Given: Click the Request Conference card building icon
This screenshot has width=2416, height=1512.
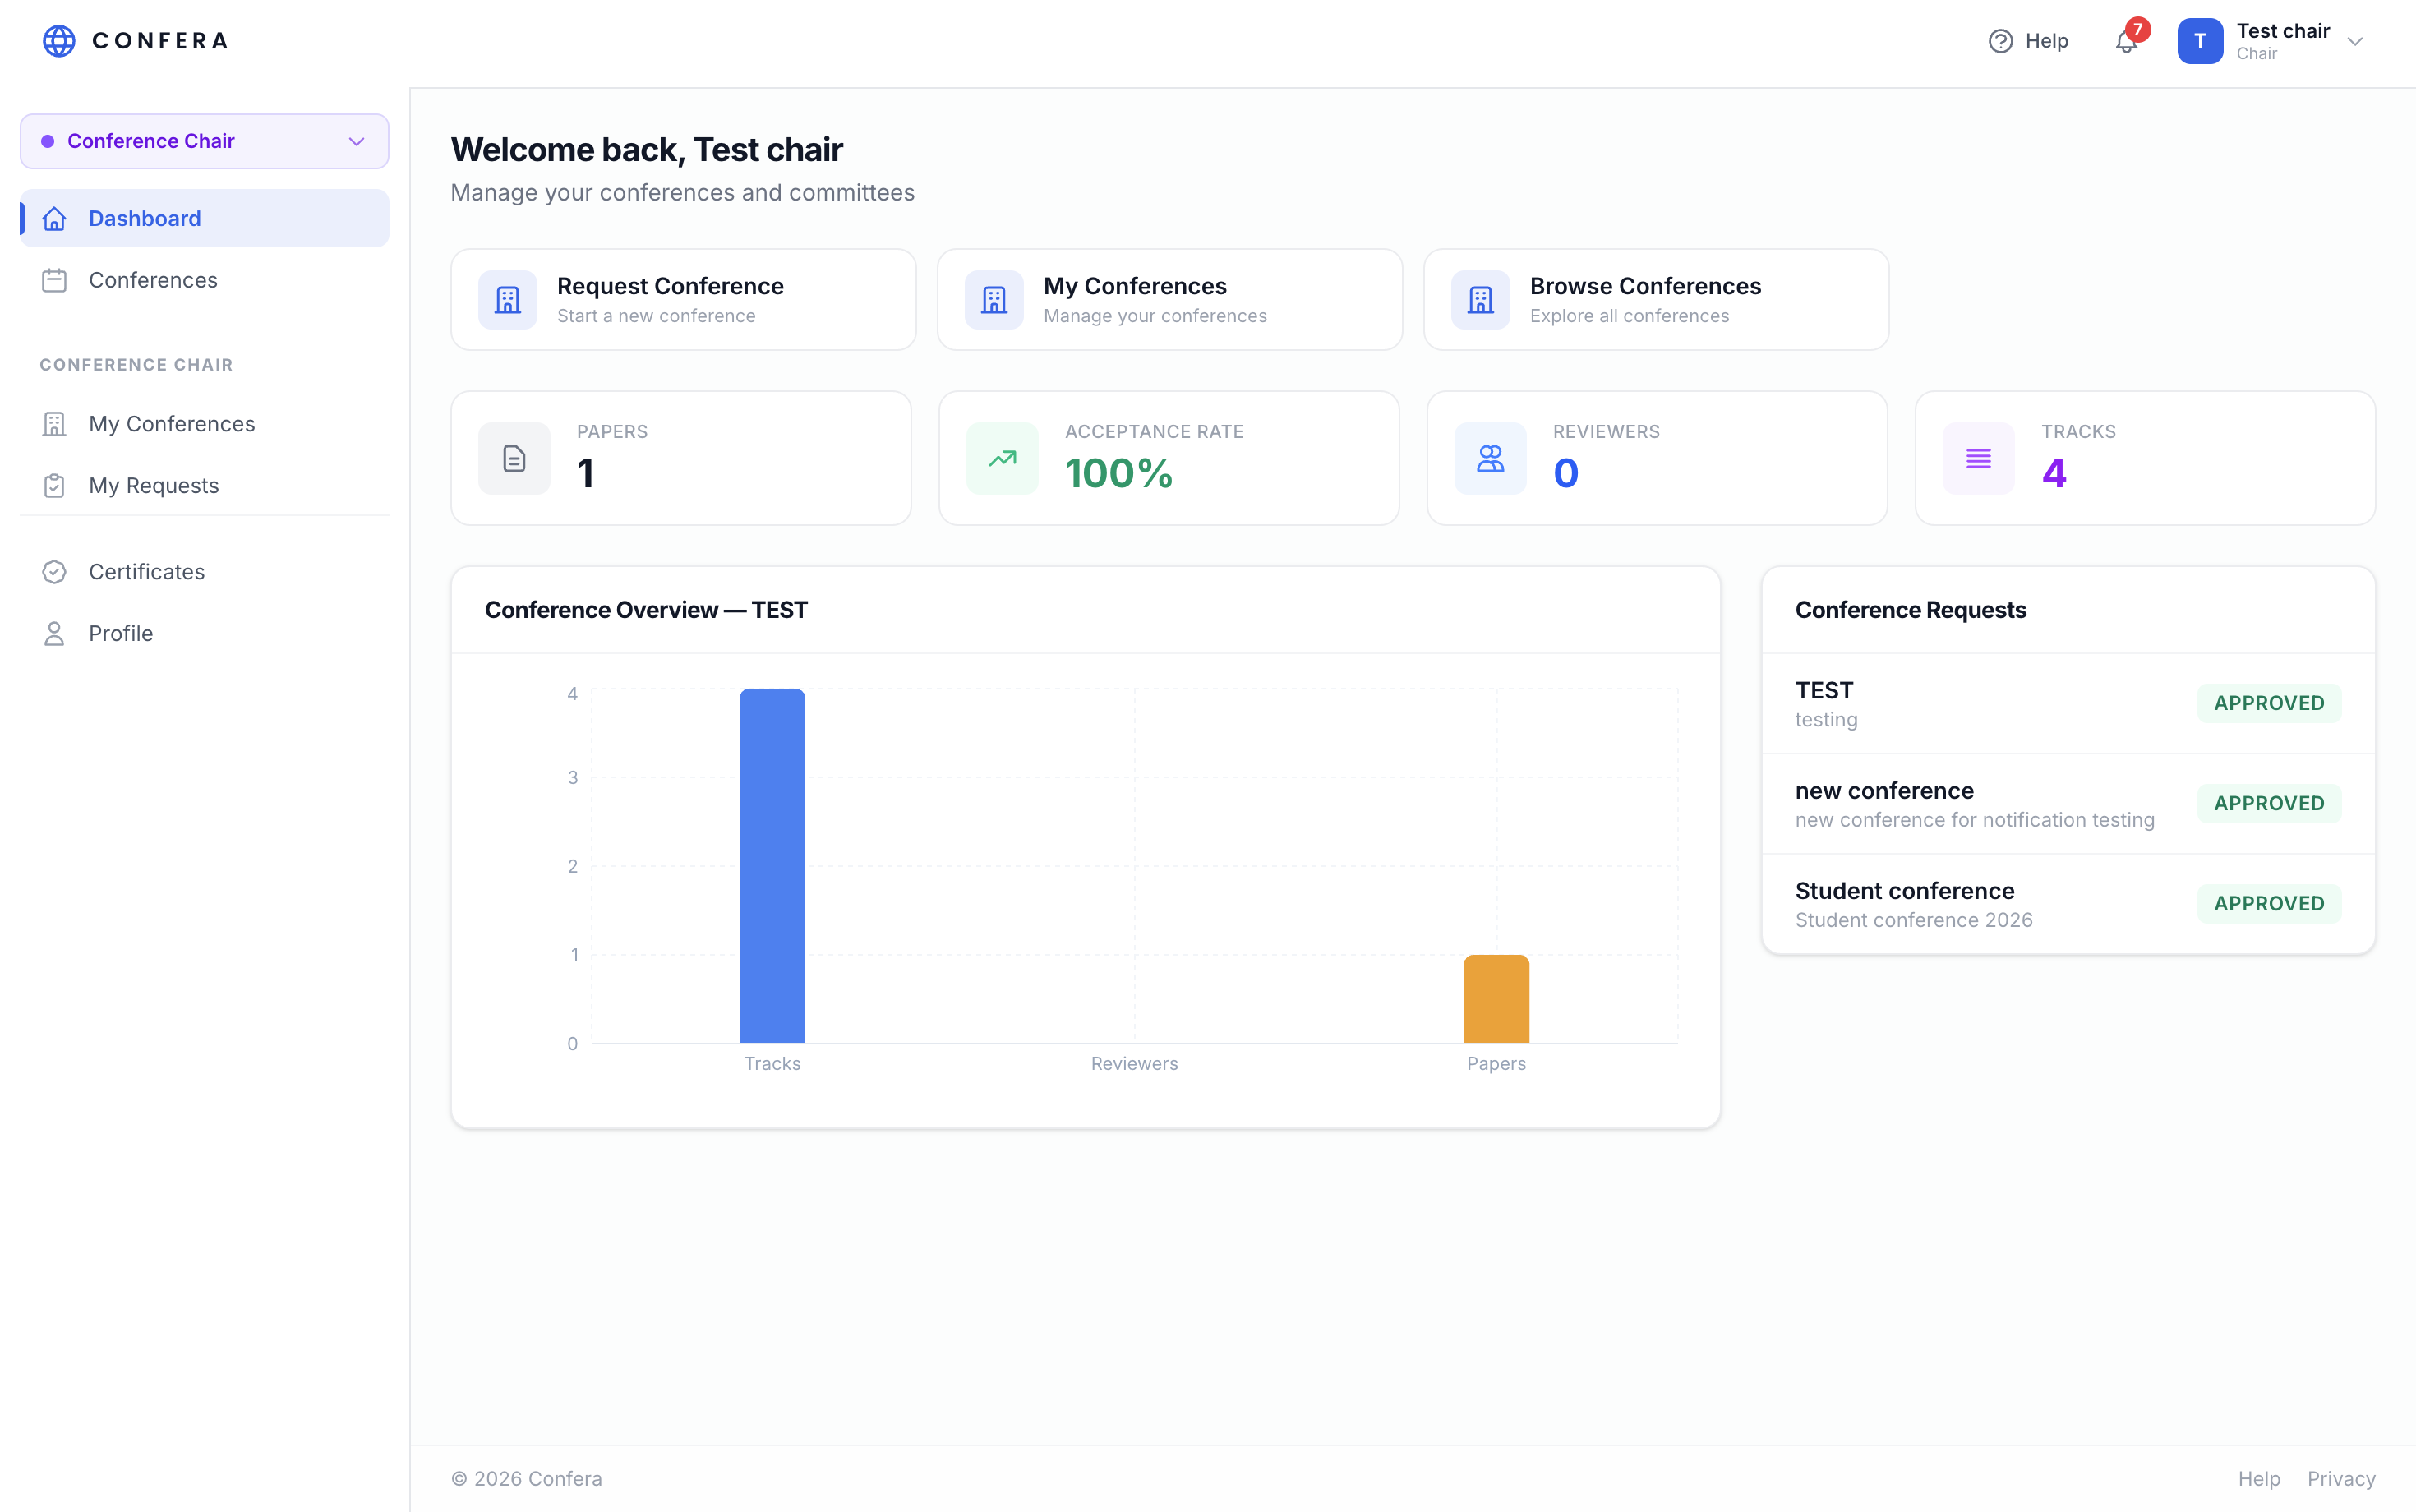Looking at the screenshot, I should (x=508, y=300).
